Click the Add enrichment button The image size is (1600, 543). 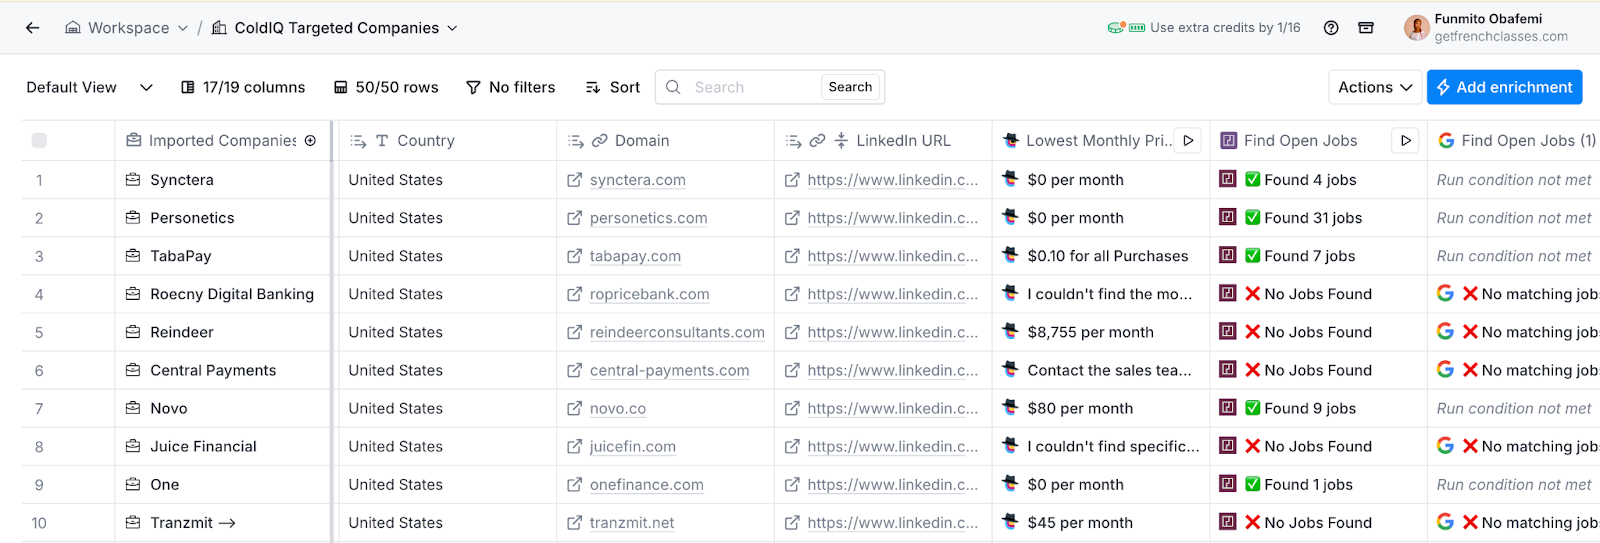coord(1503,88)
